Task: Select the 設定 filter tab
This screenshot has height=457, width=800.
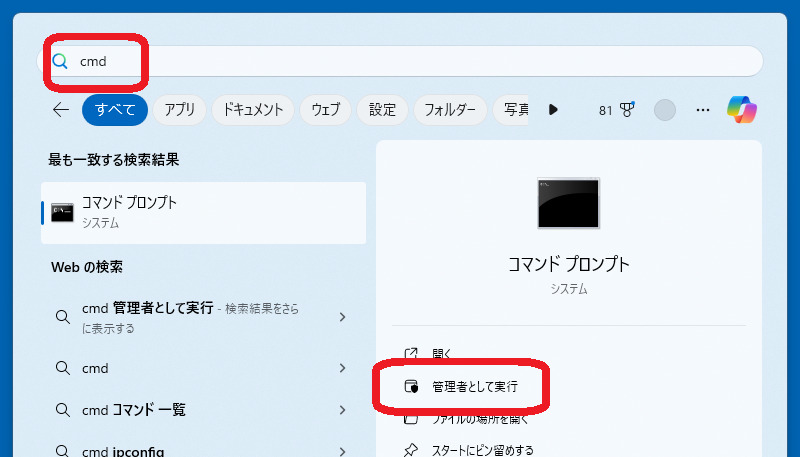Action: [382, 110]
